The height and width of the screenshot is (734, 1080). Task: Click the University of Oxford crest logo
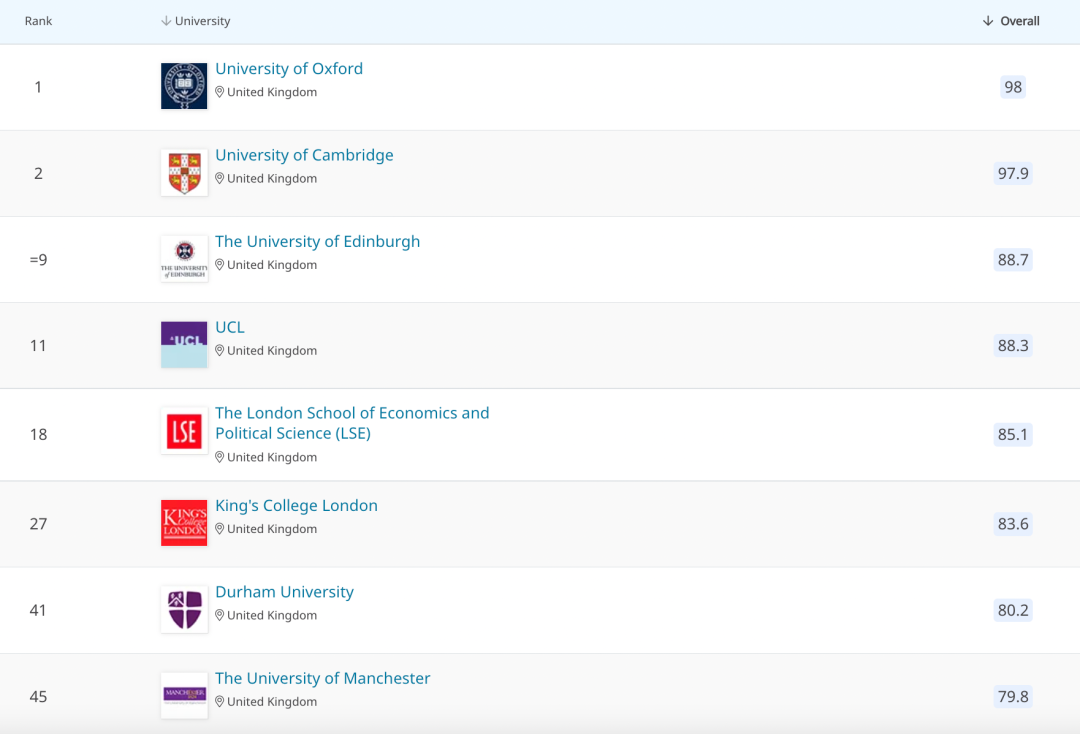184,86
